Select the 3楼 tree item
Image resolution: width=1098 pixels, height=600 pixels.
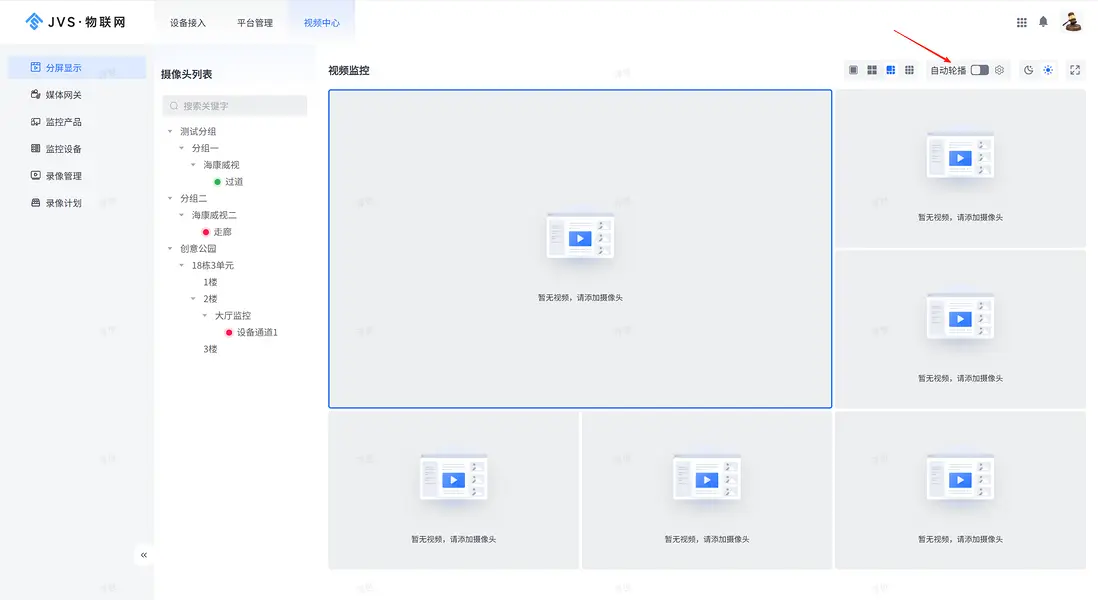point(210,349)
